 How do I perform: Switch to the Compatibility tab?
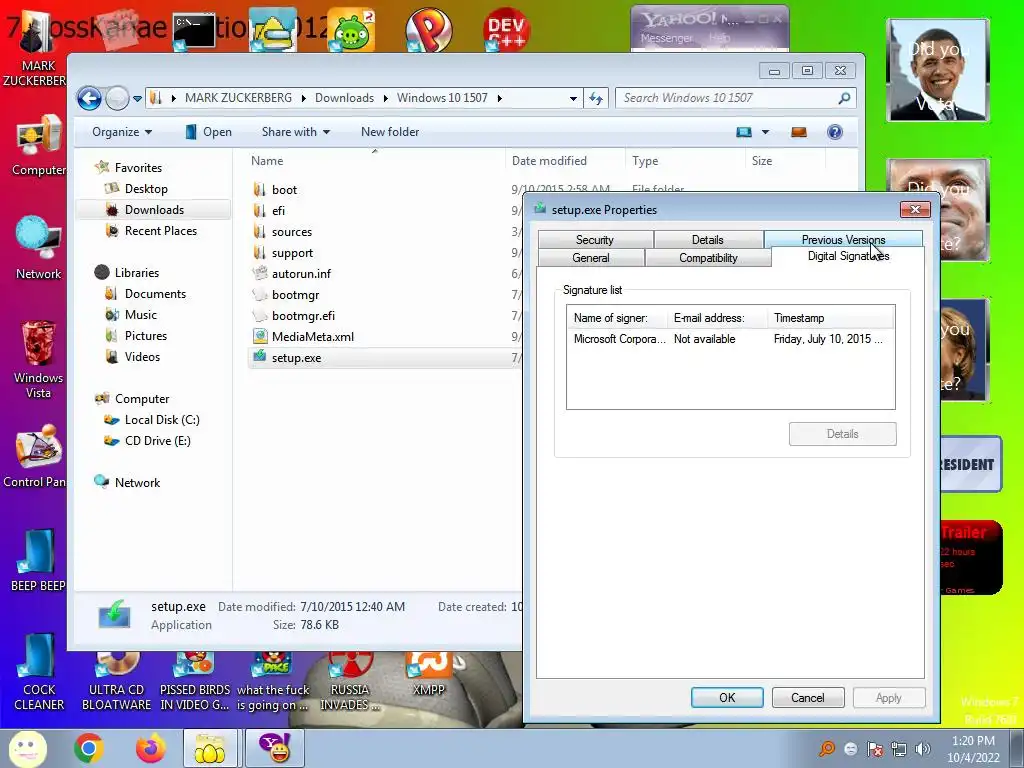click(x=708, y=258)
